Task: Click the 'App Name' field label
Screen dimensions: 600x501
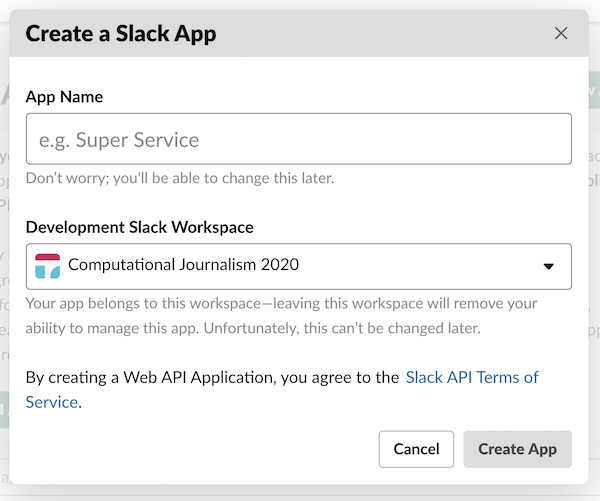Action: point(64,97)
